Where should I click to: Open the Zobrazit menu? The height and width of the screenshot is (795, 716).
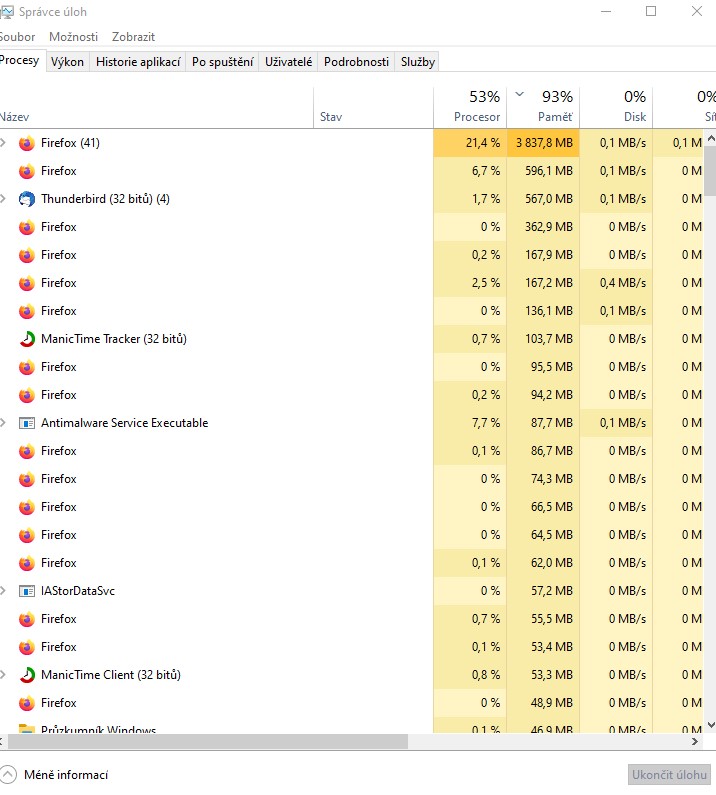coord(133,37)
